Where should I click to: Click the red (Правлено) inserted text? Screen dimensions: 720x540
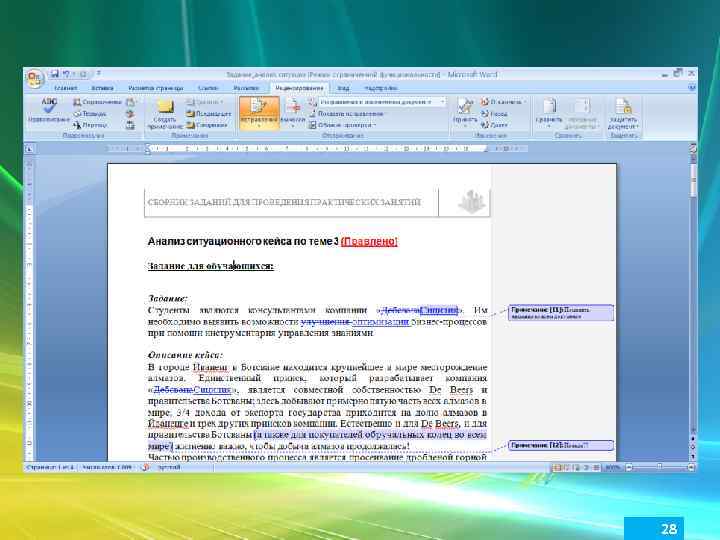369,242
